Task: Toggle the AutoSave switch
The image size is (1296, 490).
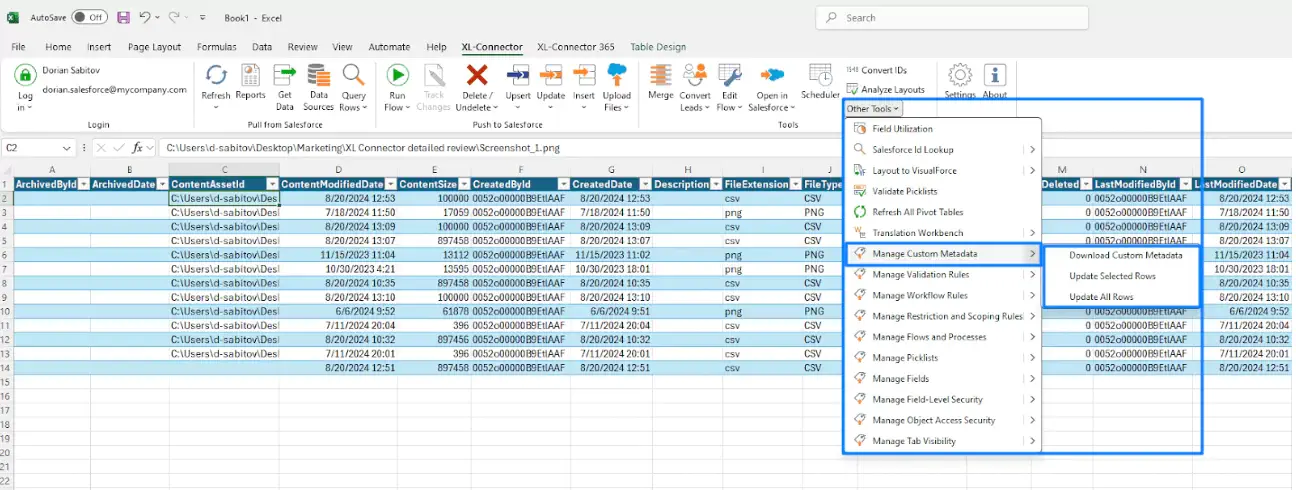Action: click(90, 17)
